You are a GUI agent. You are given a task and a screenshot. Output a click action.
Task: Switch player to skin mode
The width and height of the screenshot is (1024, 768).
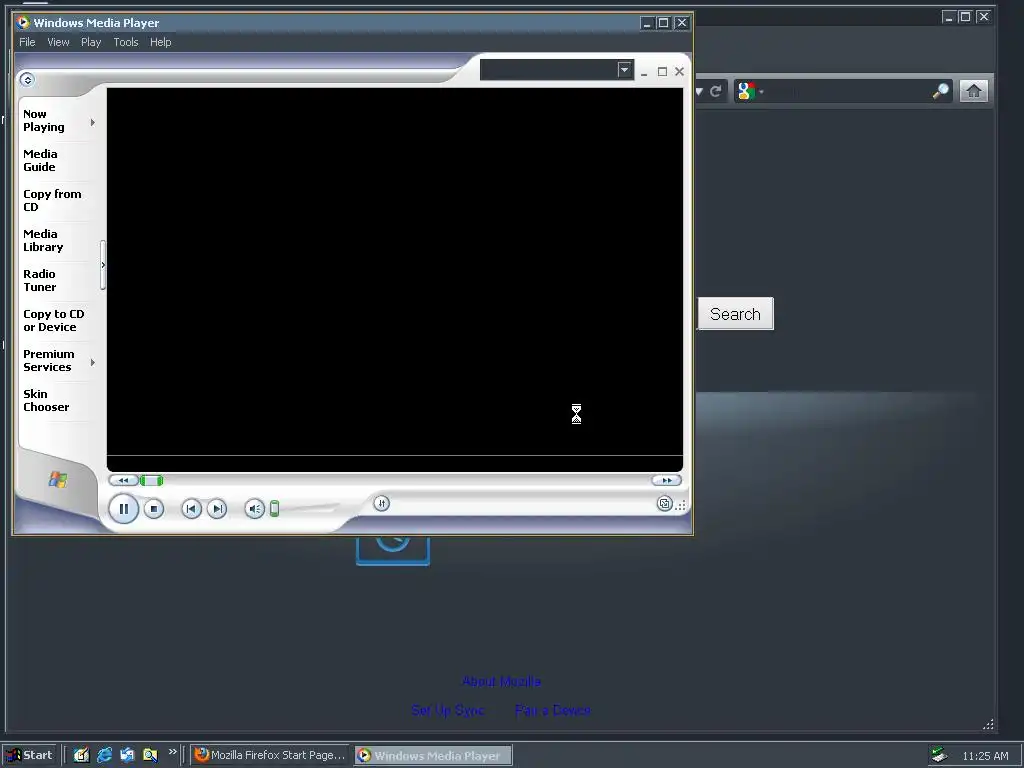coord(664,504)
